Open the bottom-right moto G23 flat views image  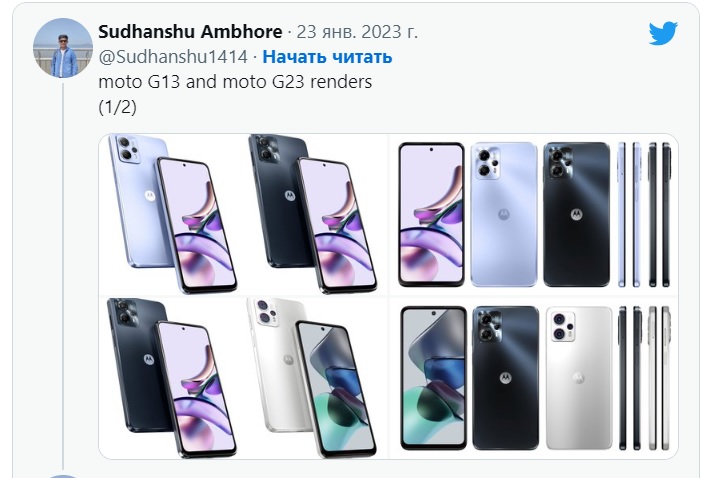[534, 378]
